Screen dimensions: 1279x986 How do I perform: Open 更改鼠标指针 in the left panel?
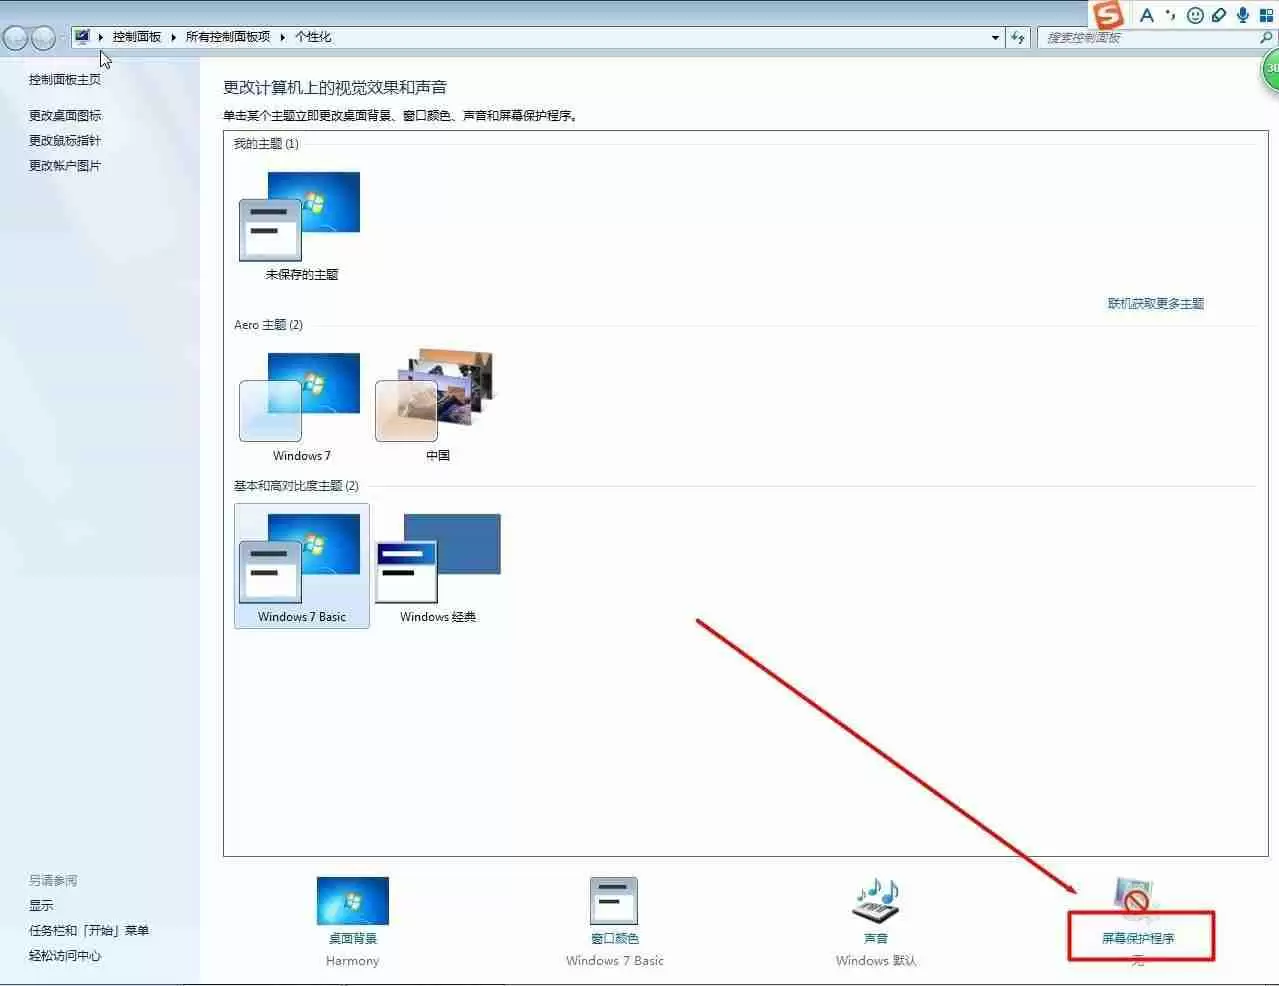(64, 140)
